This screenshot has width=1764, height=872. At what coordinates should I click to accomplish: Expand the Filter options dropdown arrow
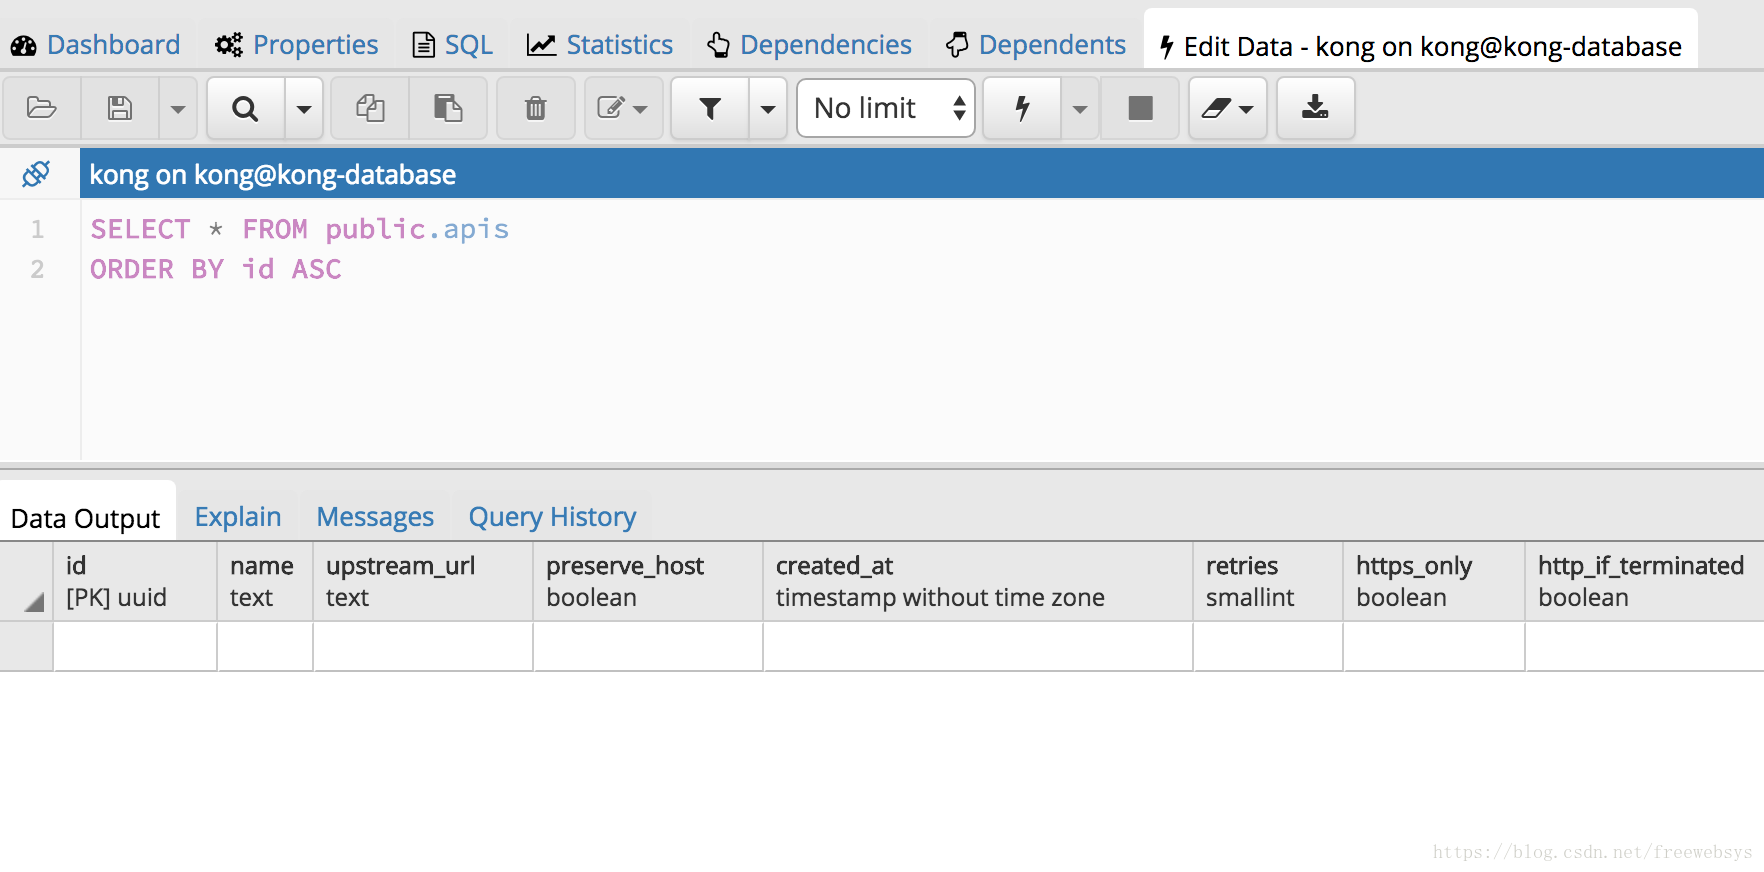768,108
